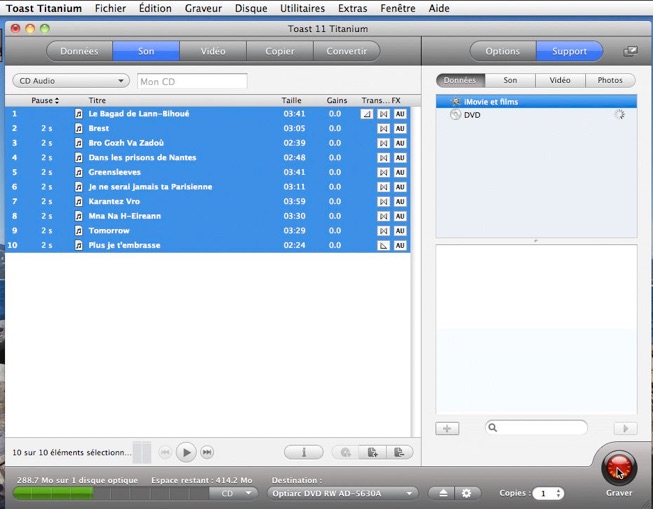Switch to the Vidéo main tab
This screenshot has height=509, width=653.
[213, 51]
